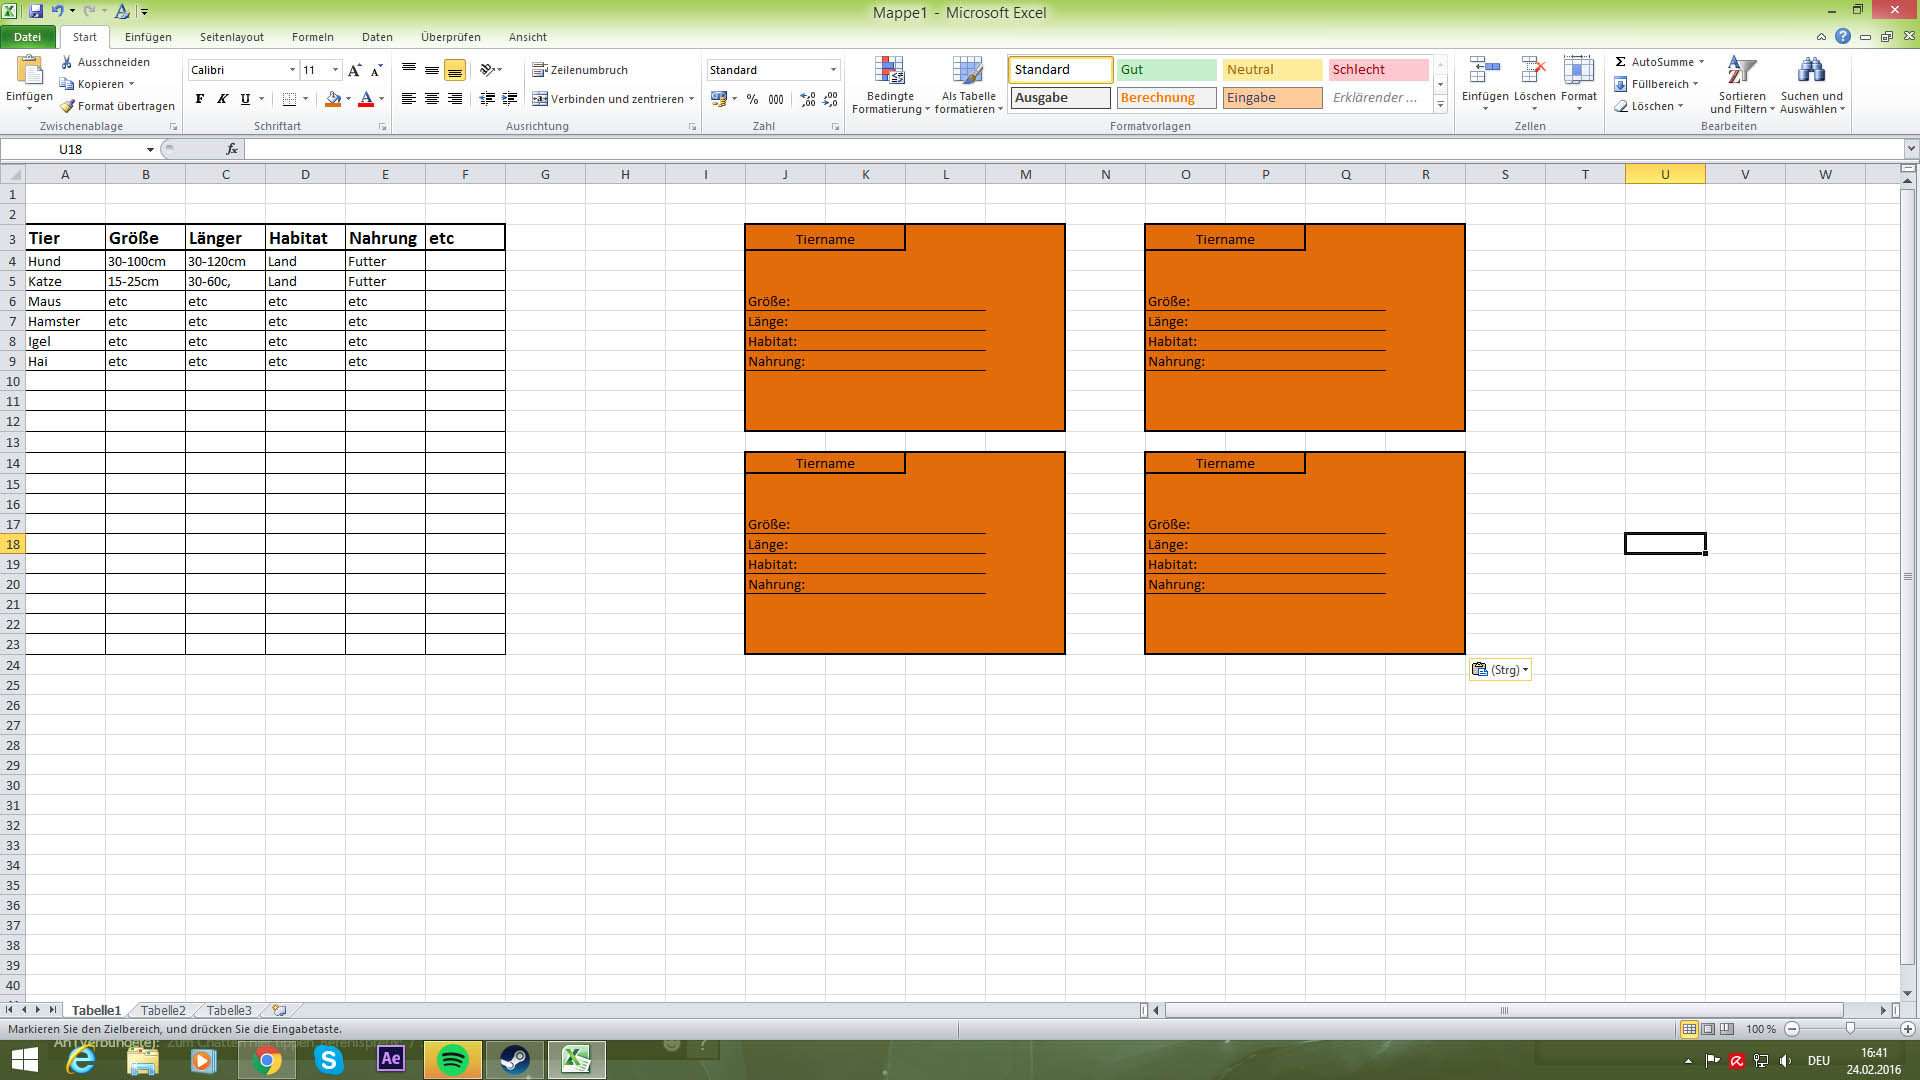1920x1080 pixels.
Task: Click Sortieren und Filtern
Action: 1744,85
